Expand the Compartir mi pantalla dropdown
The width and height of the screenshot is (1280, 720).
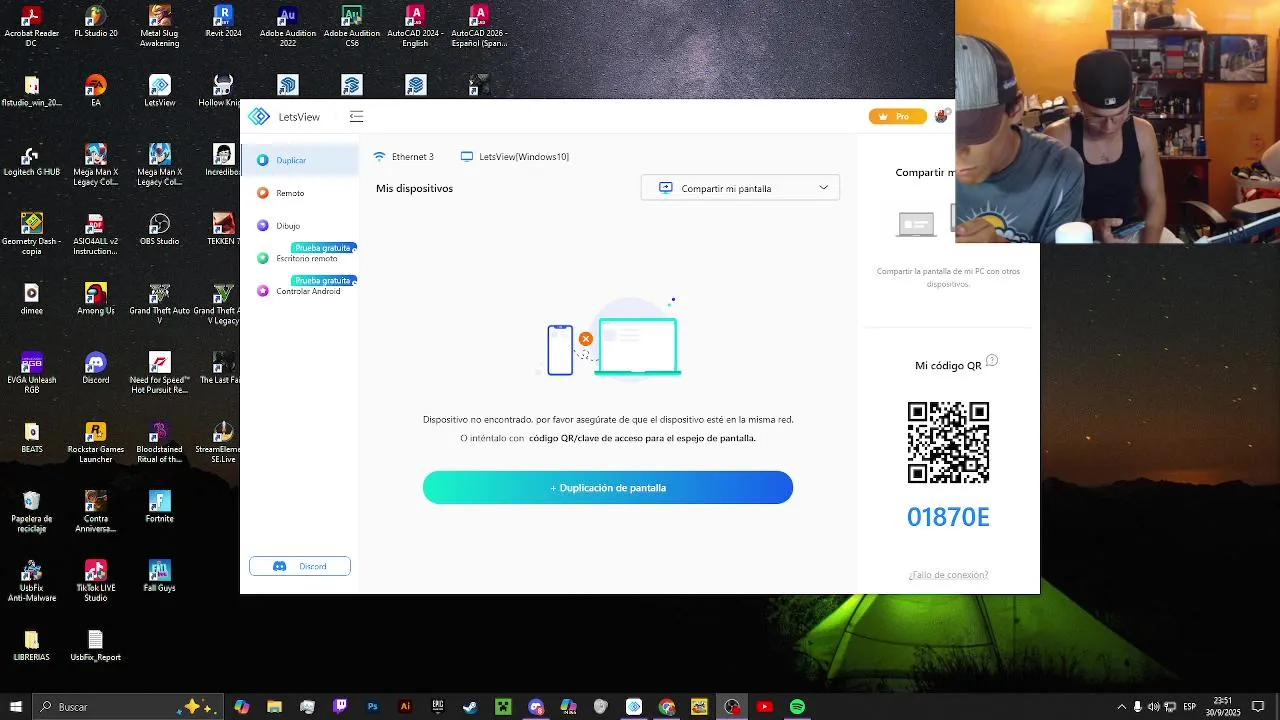(x=740, y=188)
